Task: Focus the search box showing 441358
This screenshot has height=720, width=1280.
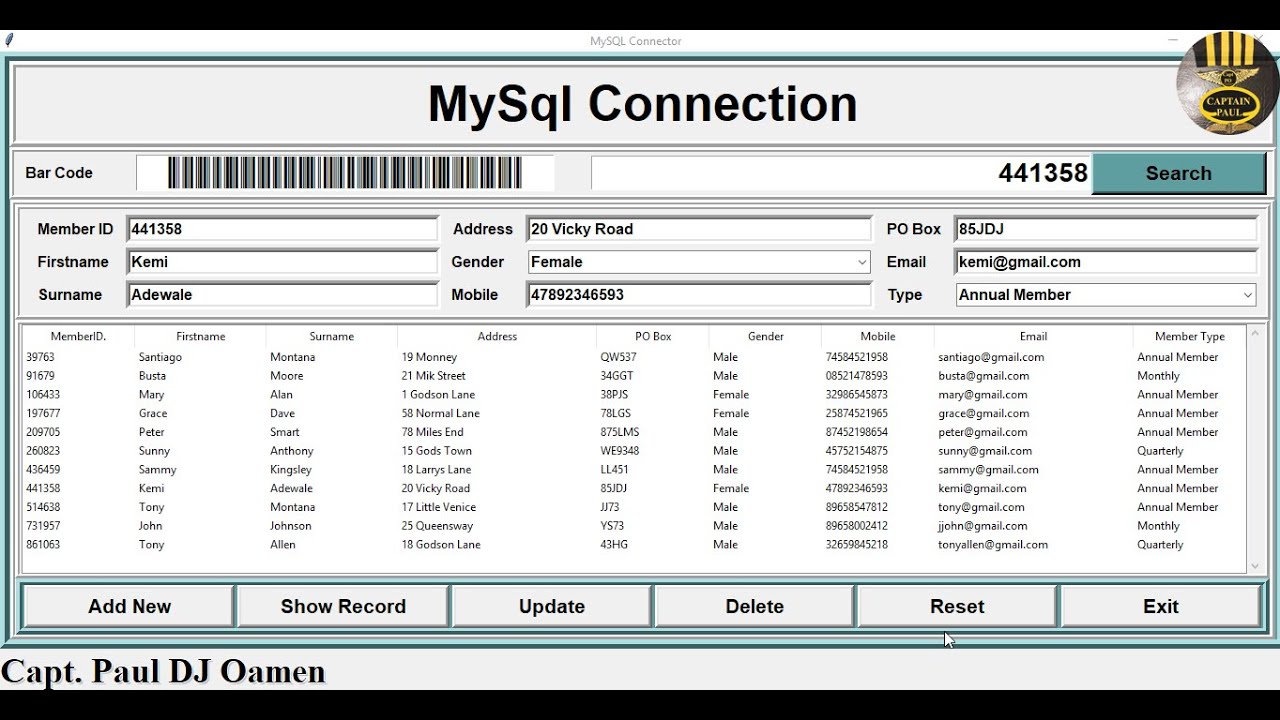Action: [841, 173]
